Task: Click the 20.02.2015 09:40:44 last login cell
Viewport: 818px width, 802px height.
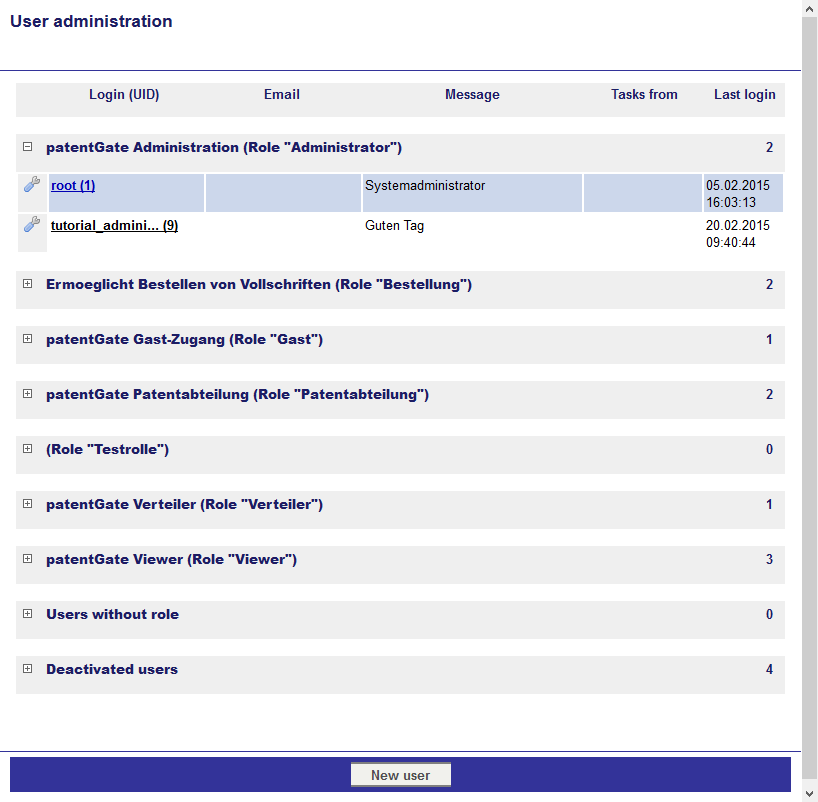Action: pos(743,233)
